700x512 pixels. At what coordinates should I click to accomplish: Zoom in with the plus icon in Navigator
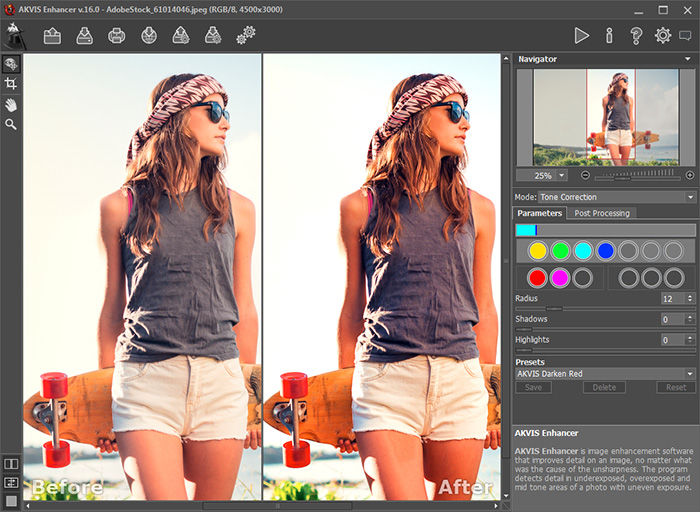click(x=690, y=175)
